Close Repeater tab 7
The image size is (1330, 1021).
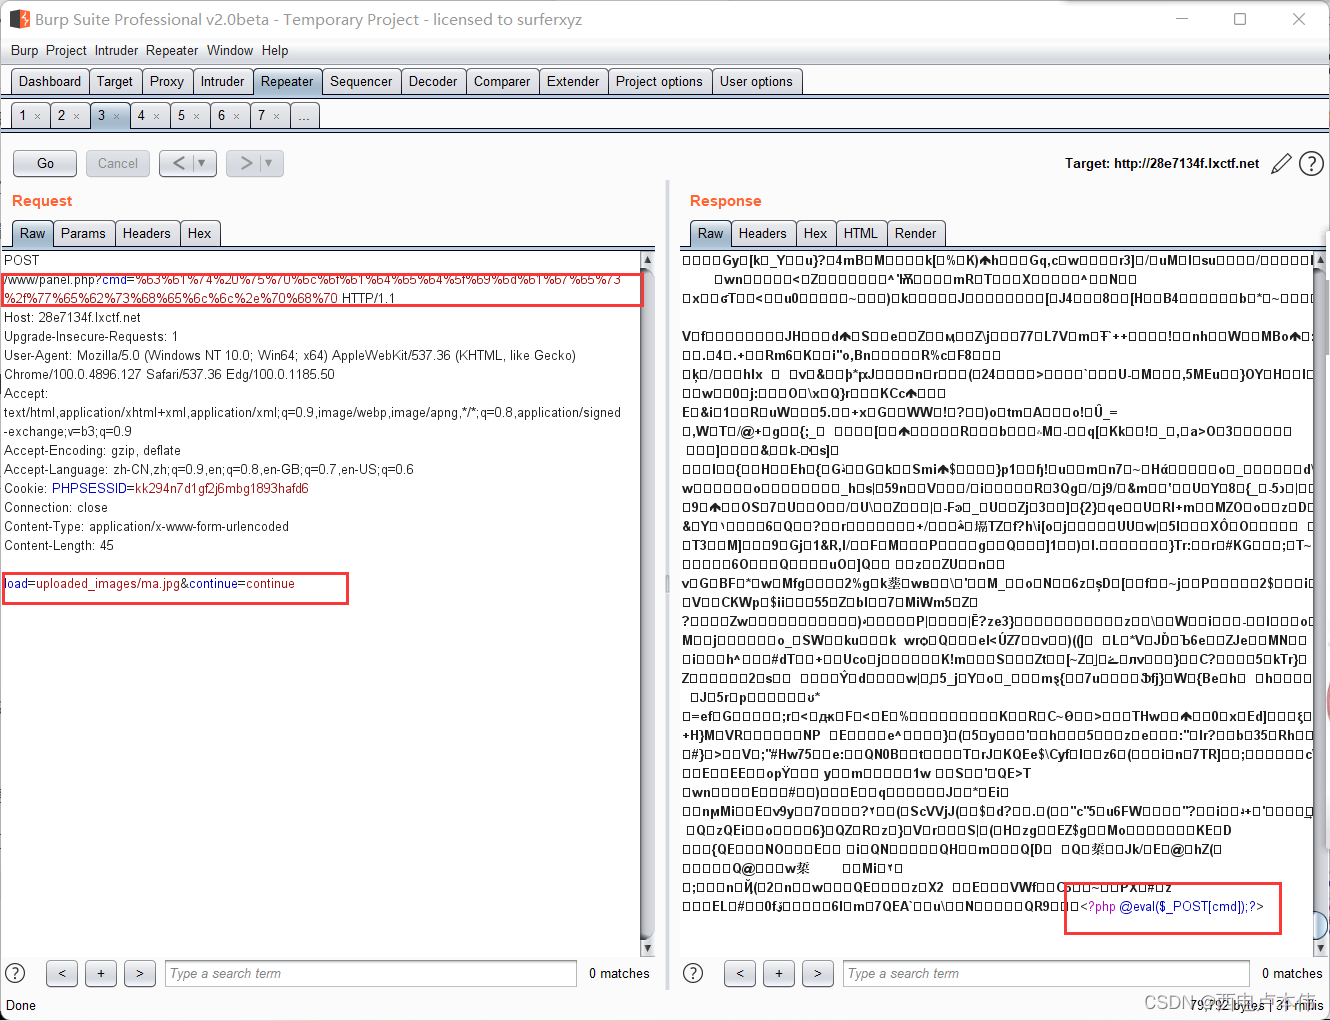(x=276, y=116)
